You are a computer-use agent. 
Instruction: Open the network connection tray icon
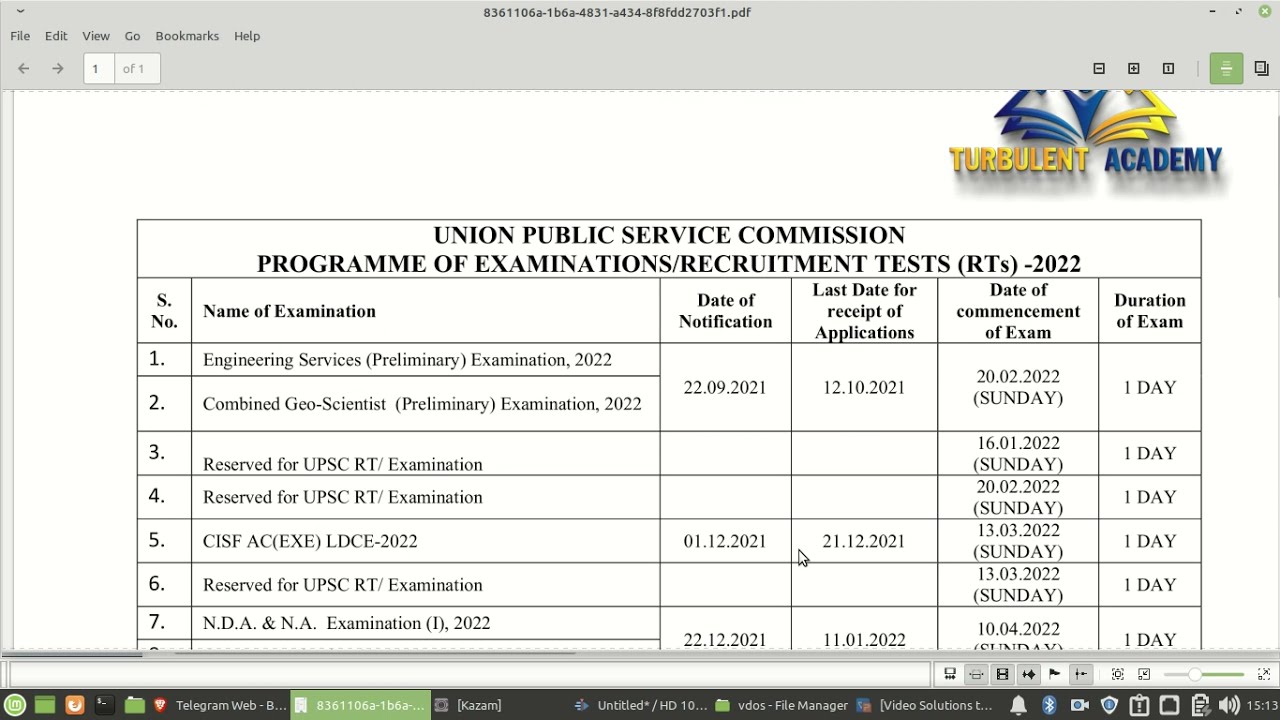click(x=1170, y=705)
